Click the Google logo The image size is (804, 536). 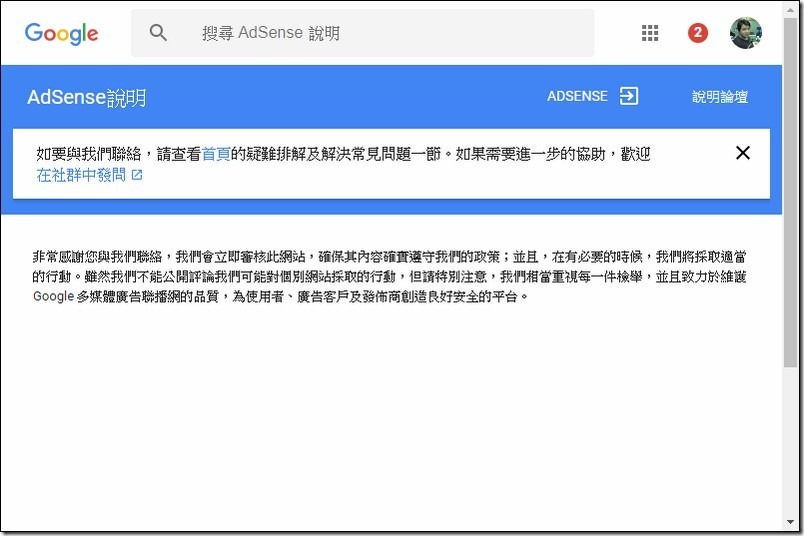click(x=61, y=33)
